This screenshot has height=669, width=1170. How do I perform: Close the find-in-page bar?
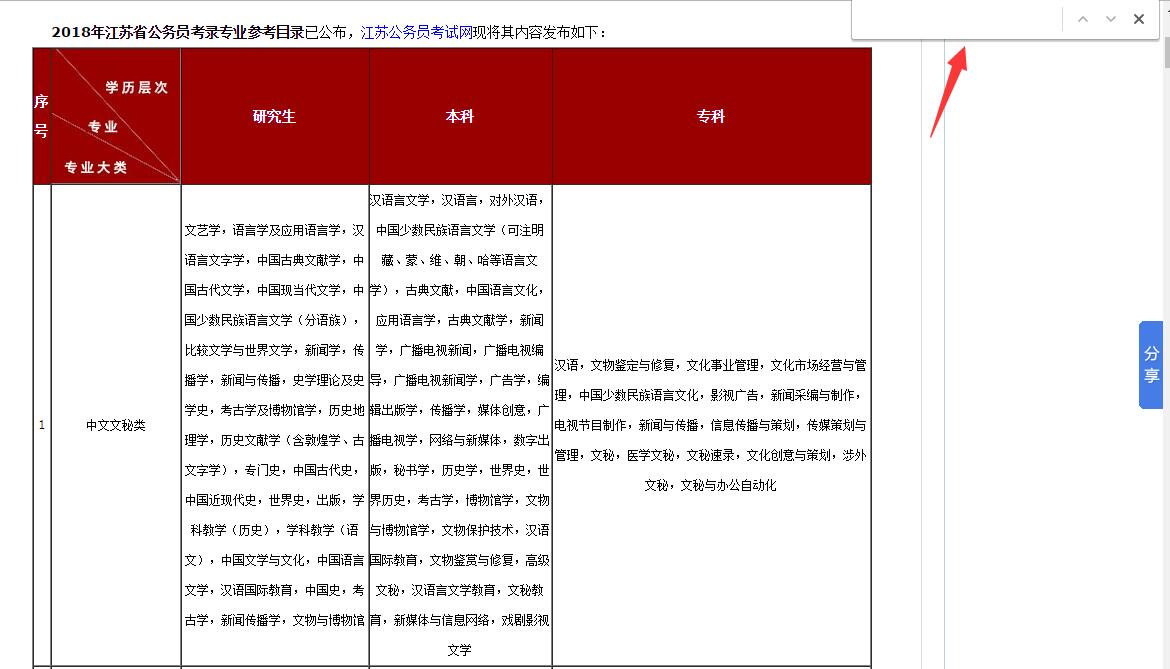(x=1139, y=19)
